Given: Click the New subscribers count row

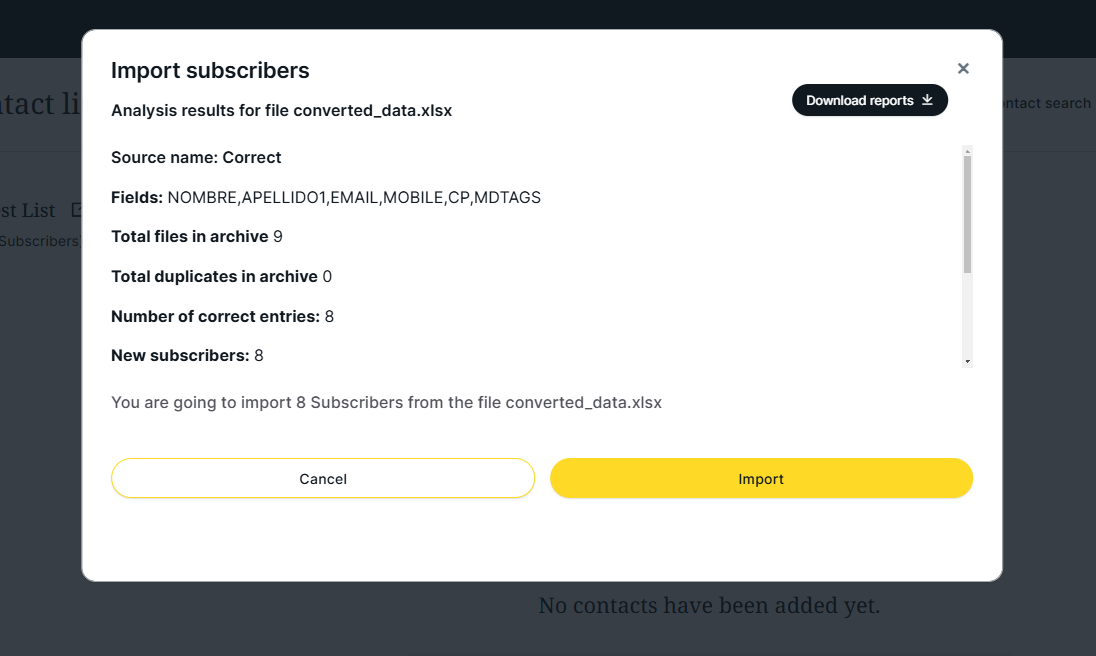Looking at the screenshot, I should click(x=187, y=356).
